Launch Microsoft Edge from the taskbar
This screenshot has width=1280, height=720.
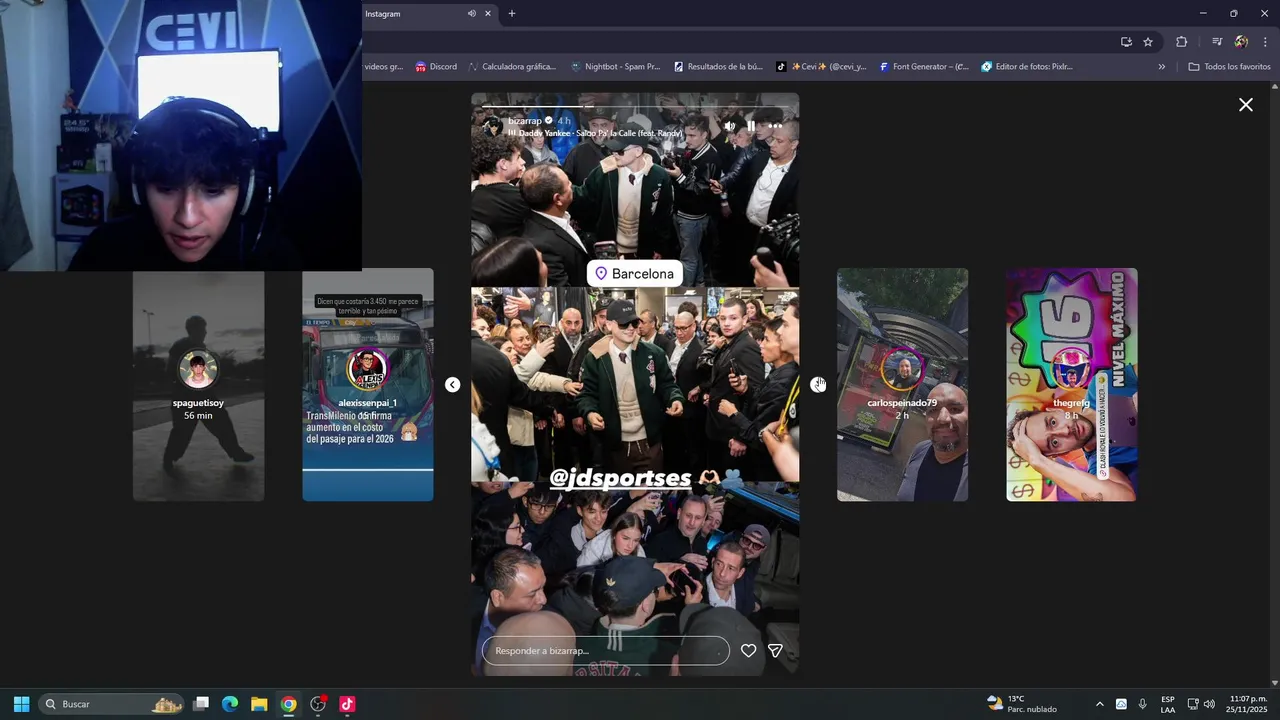[229, 704]
